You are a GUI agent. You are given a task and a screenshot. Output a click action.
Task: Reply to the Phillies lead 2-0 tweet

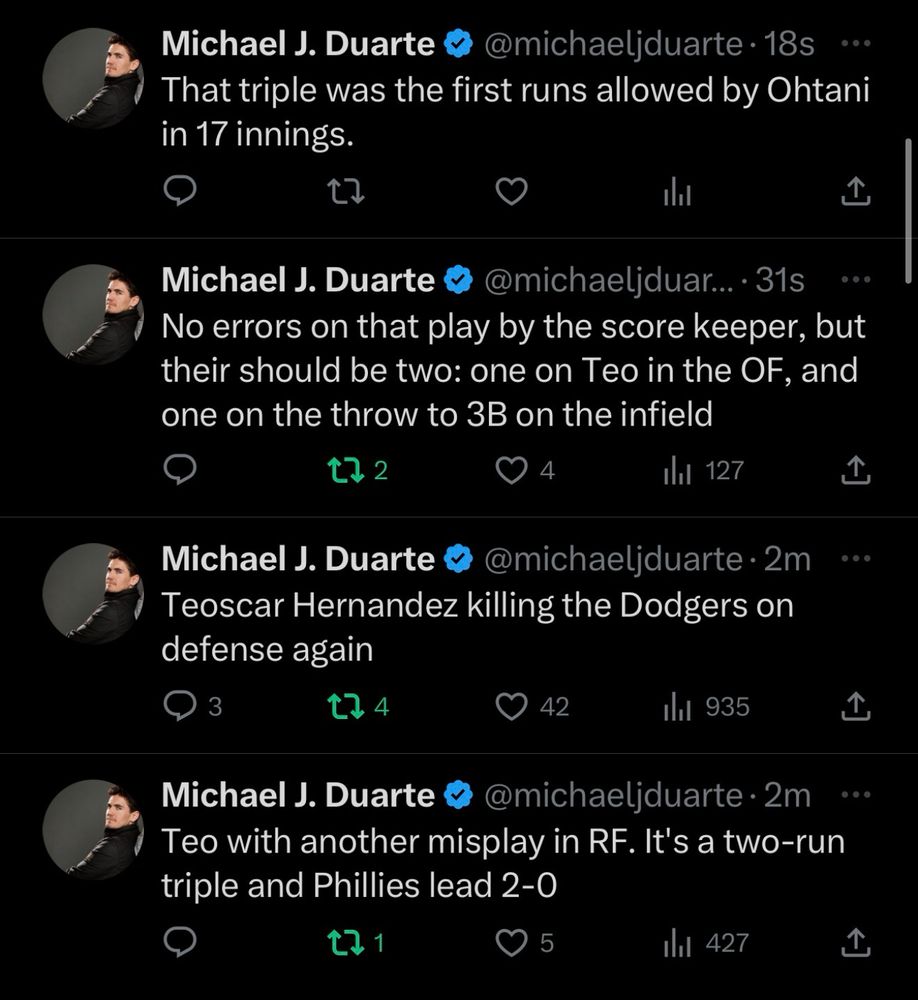[180, 942]
